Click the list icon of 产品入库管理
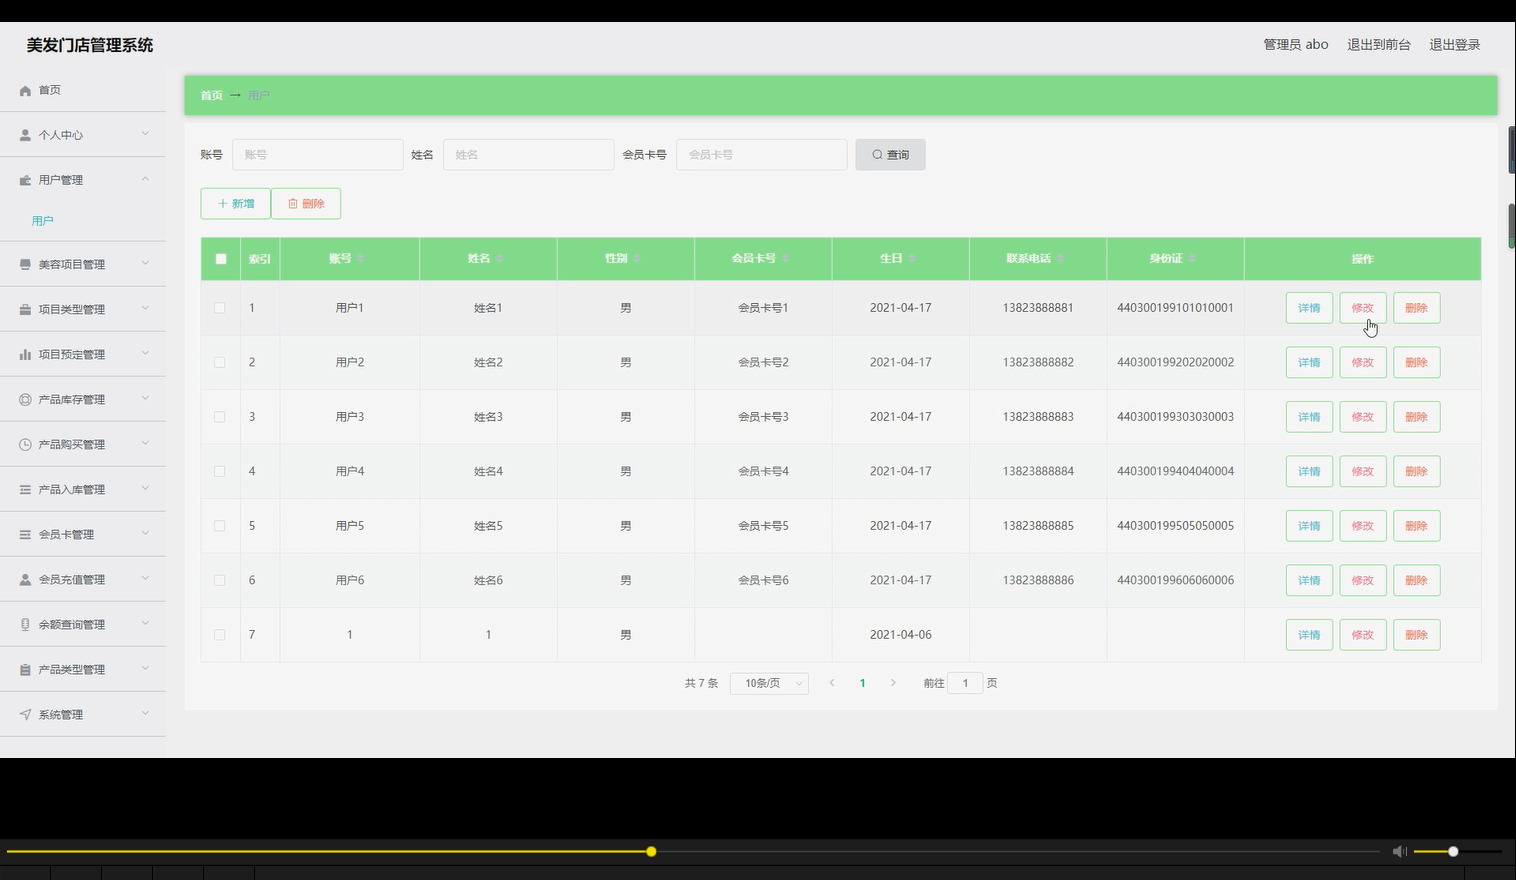Image resolution: width=1516 pixels, height=880 pixels. pos(25,489)
